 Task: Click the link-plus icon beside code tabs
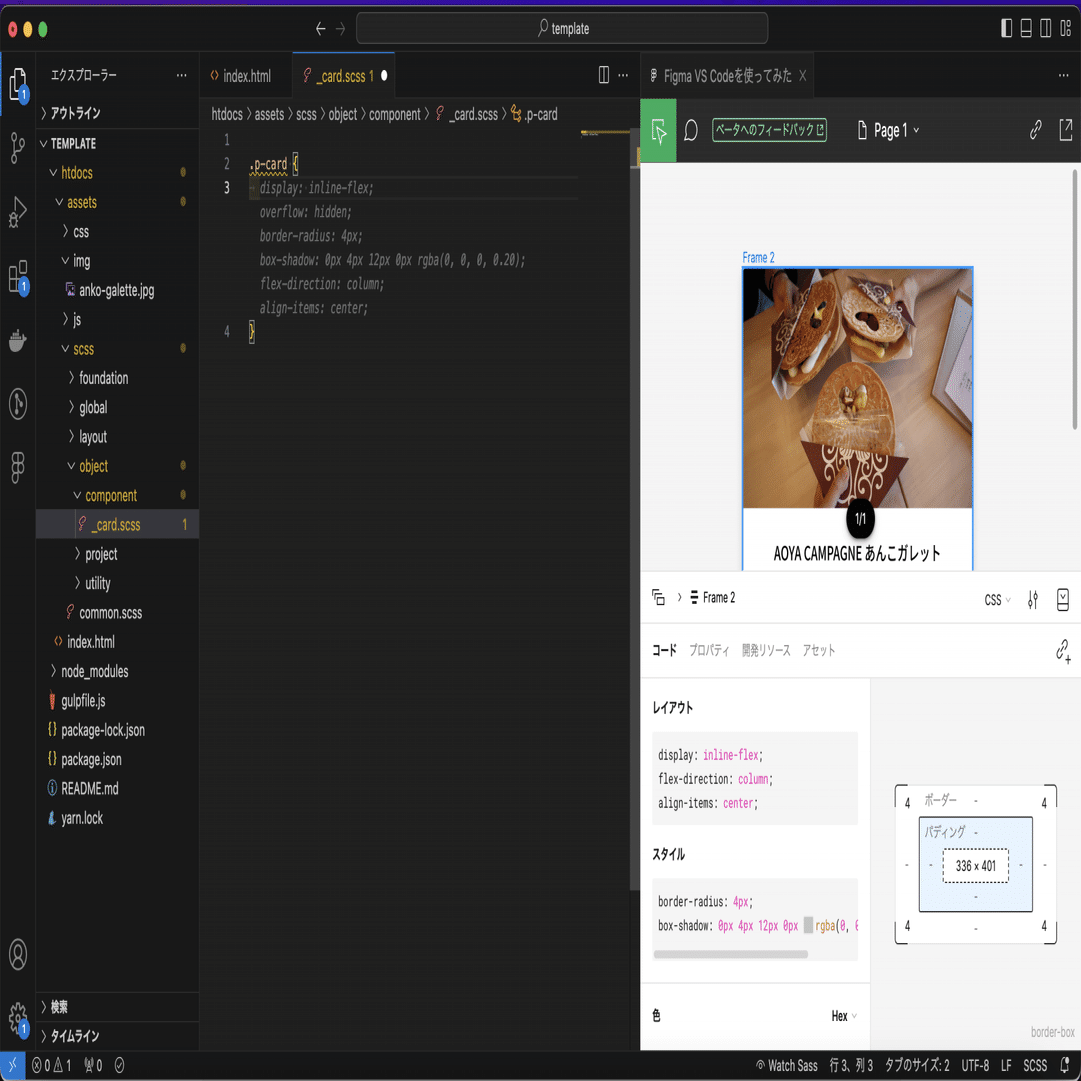1062,650
